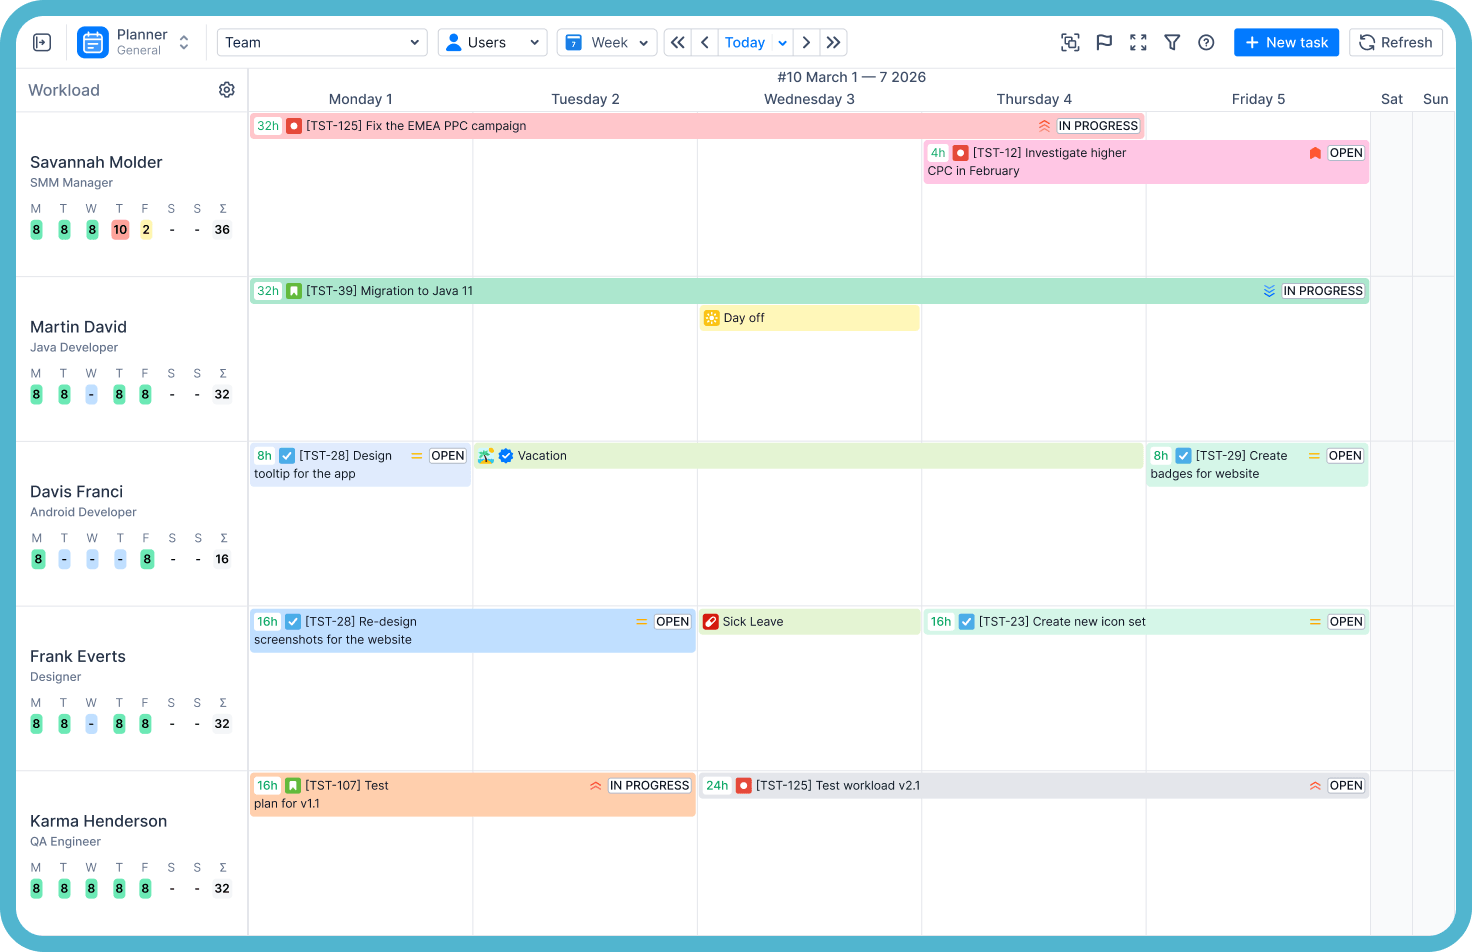Click the flag icon in toolbar

pos(1104,42)
